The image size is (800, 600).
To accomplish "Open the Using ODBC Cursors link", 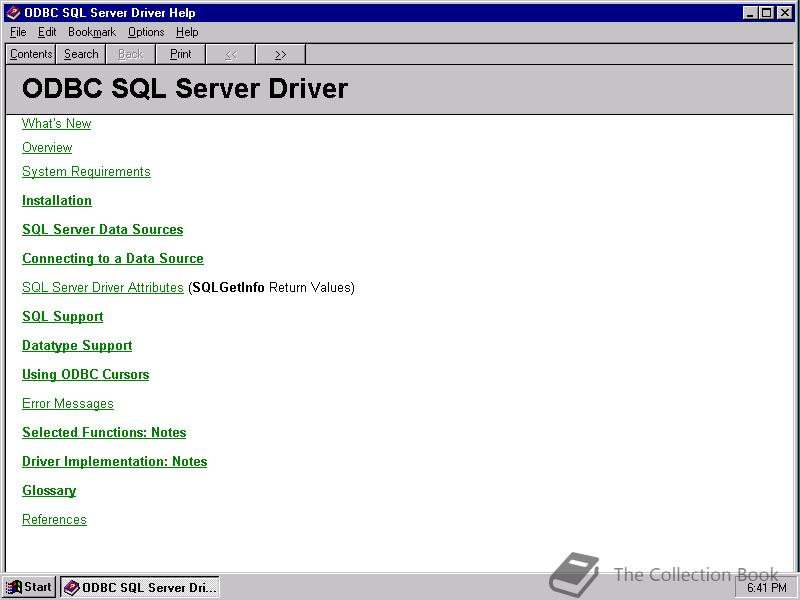I will click(86, 374).
